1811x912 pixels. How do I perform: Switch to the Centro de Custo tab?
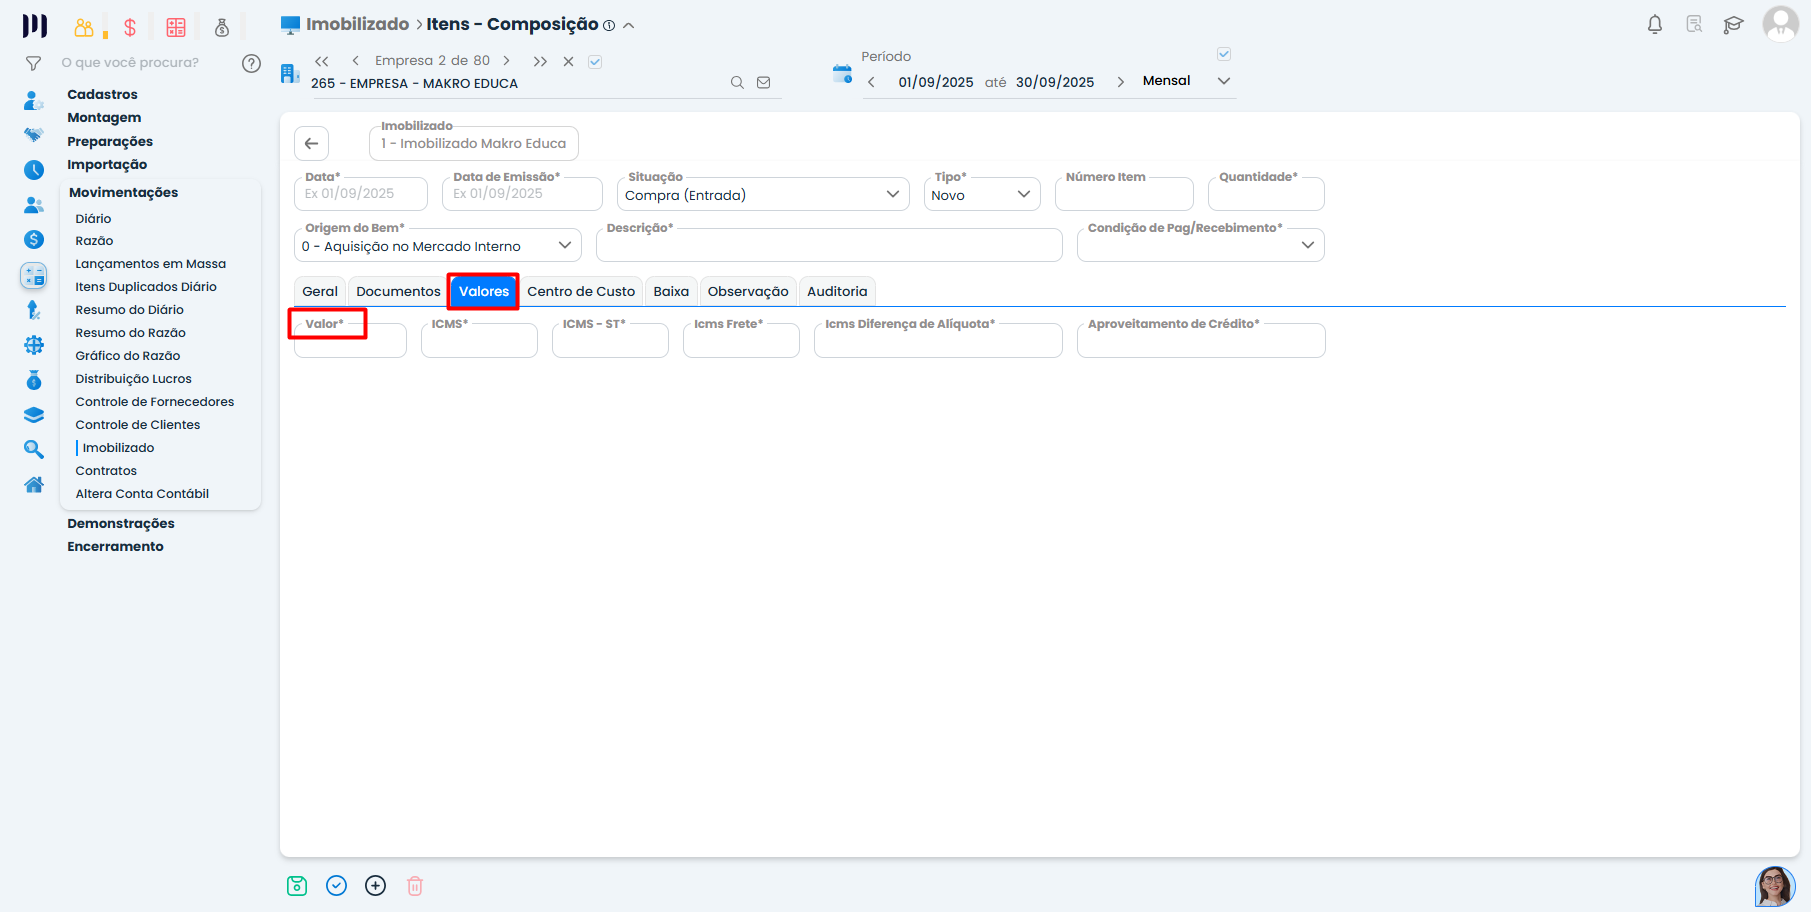581,292
